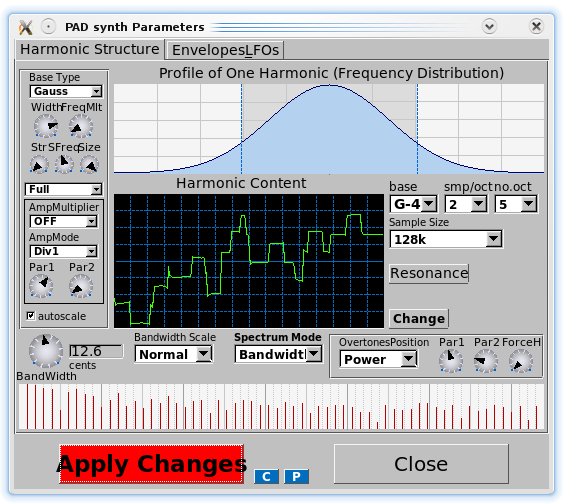The height and width of the screenshot is (504, 588).
Task: Click the blue P paste button
Action: (x=296, y=476)
